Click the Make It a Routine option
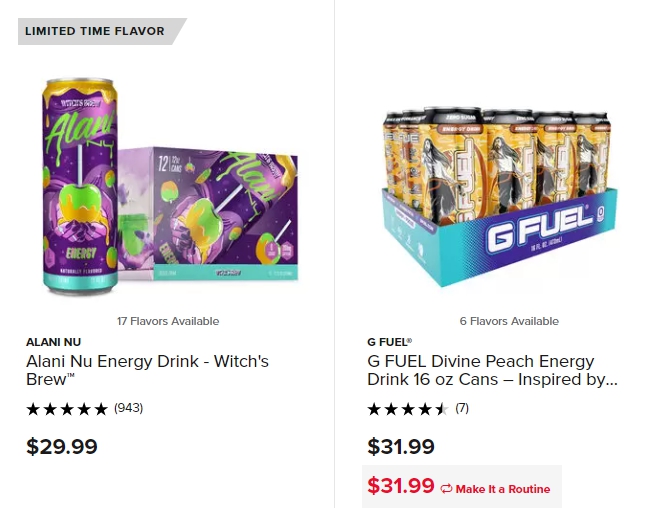 (496, 489)
